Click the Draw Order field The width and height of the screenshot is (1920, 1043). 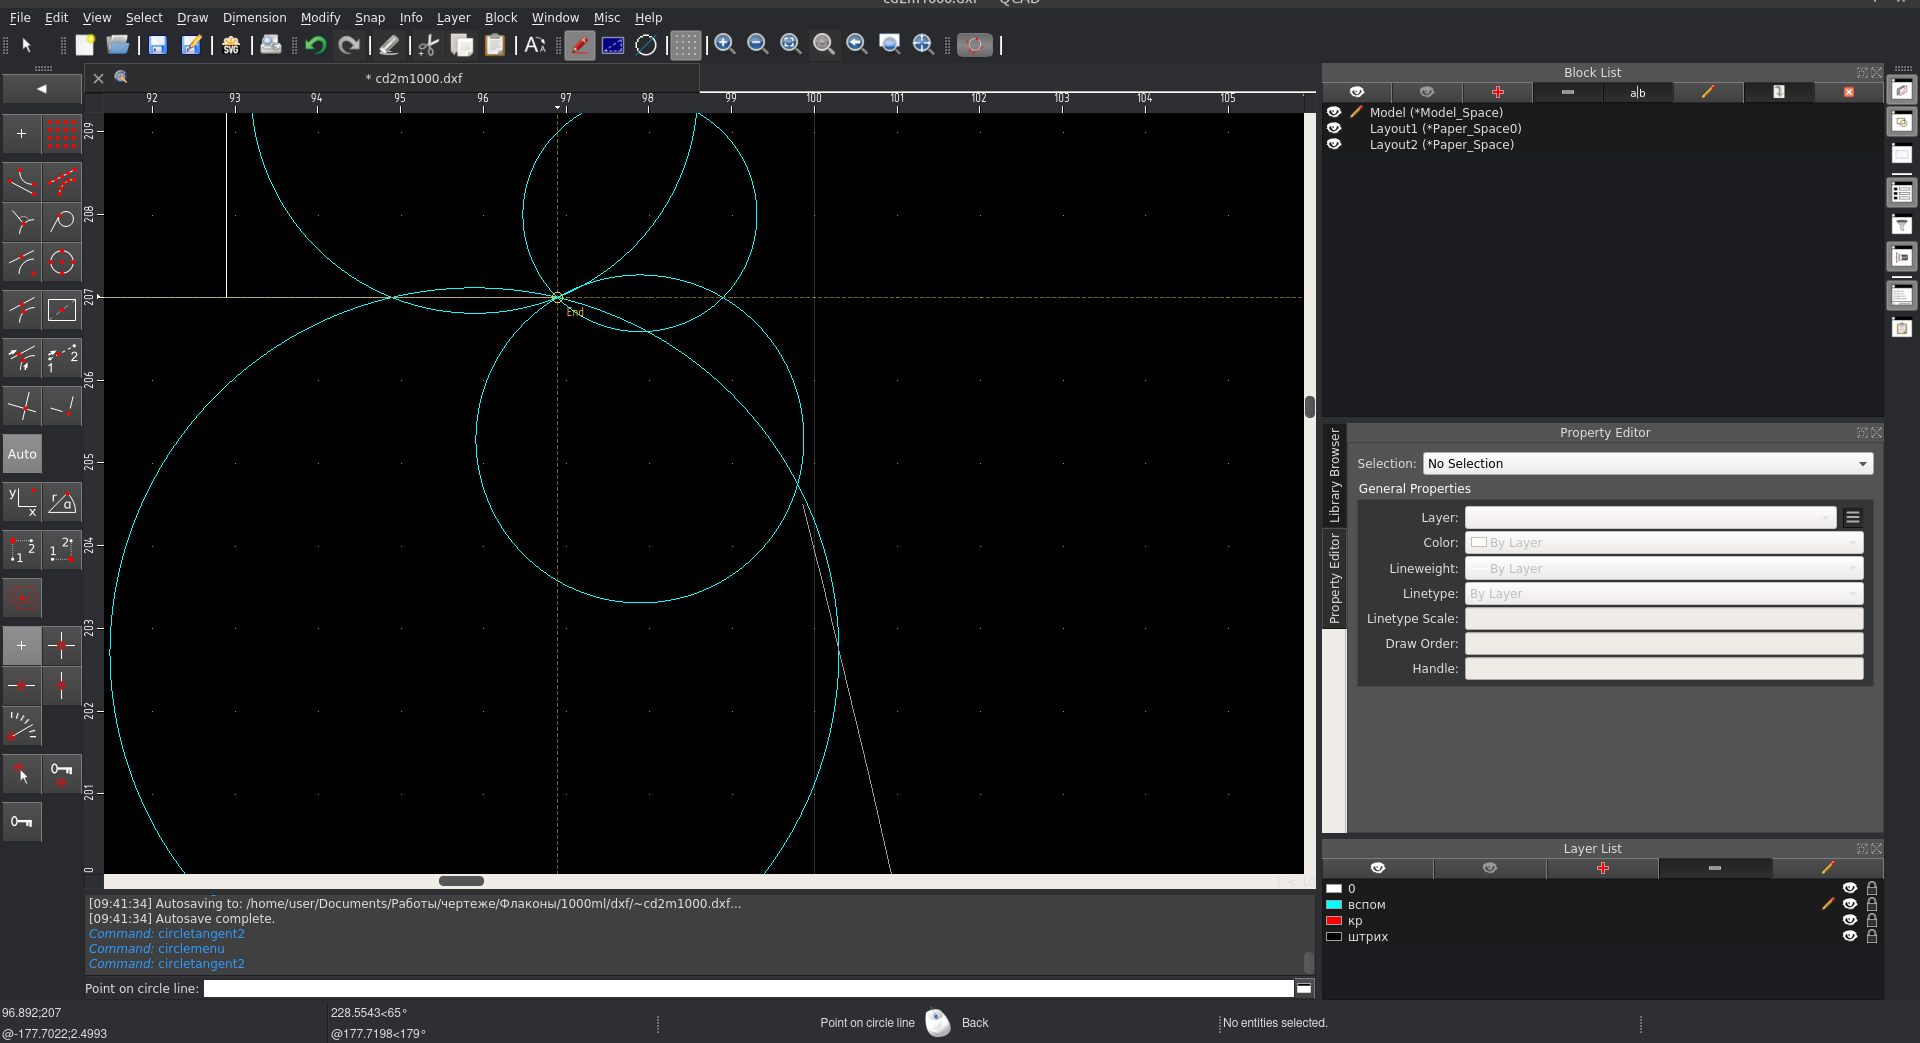click(1664, 643)
